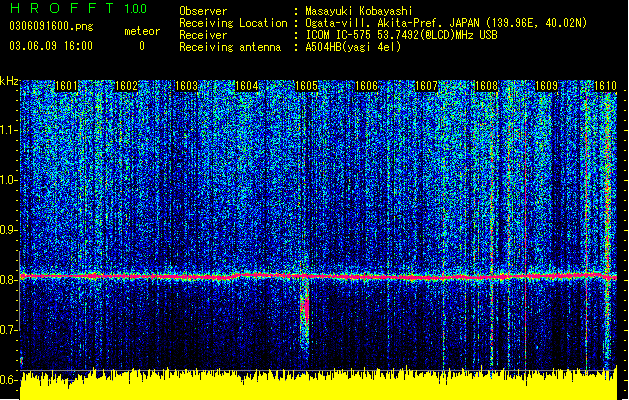Select the 1603 time marker
The image size is (629, 400).
click(x=187, y=86)
